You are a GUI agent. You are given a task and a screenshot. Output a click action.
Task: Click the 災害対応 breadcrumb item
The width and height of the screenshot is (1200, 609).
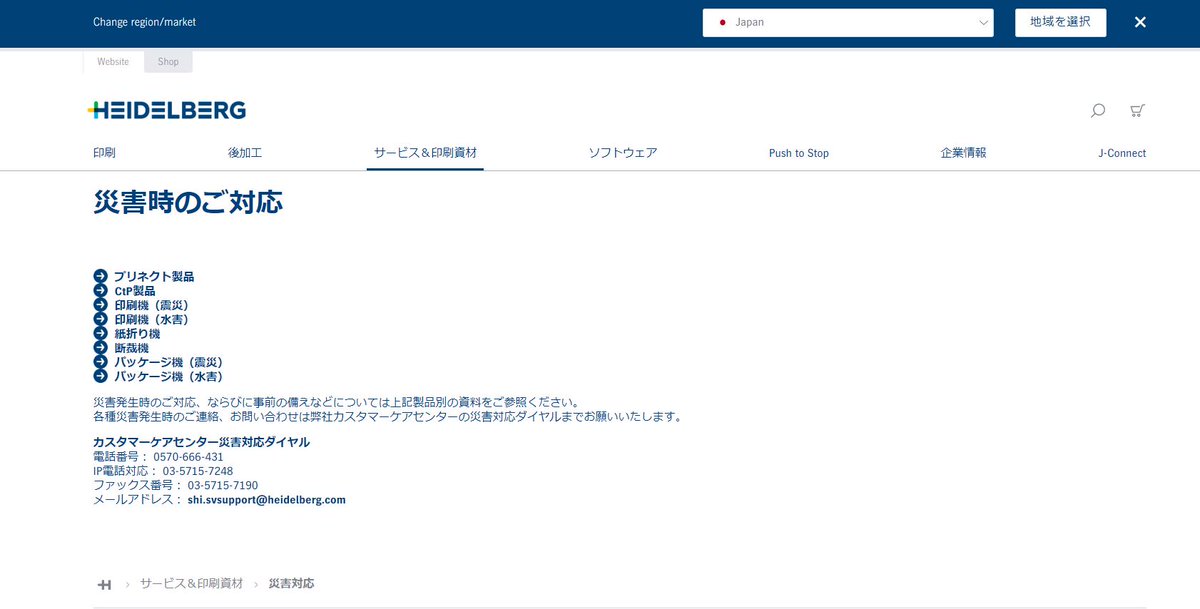pos(291,583)
